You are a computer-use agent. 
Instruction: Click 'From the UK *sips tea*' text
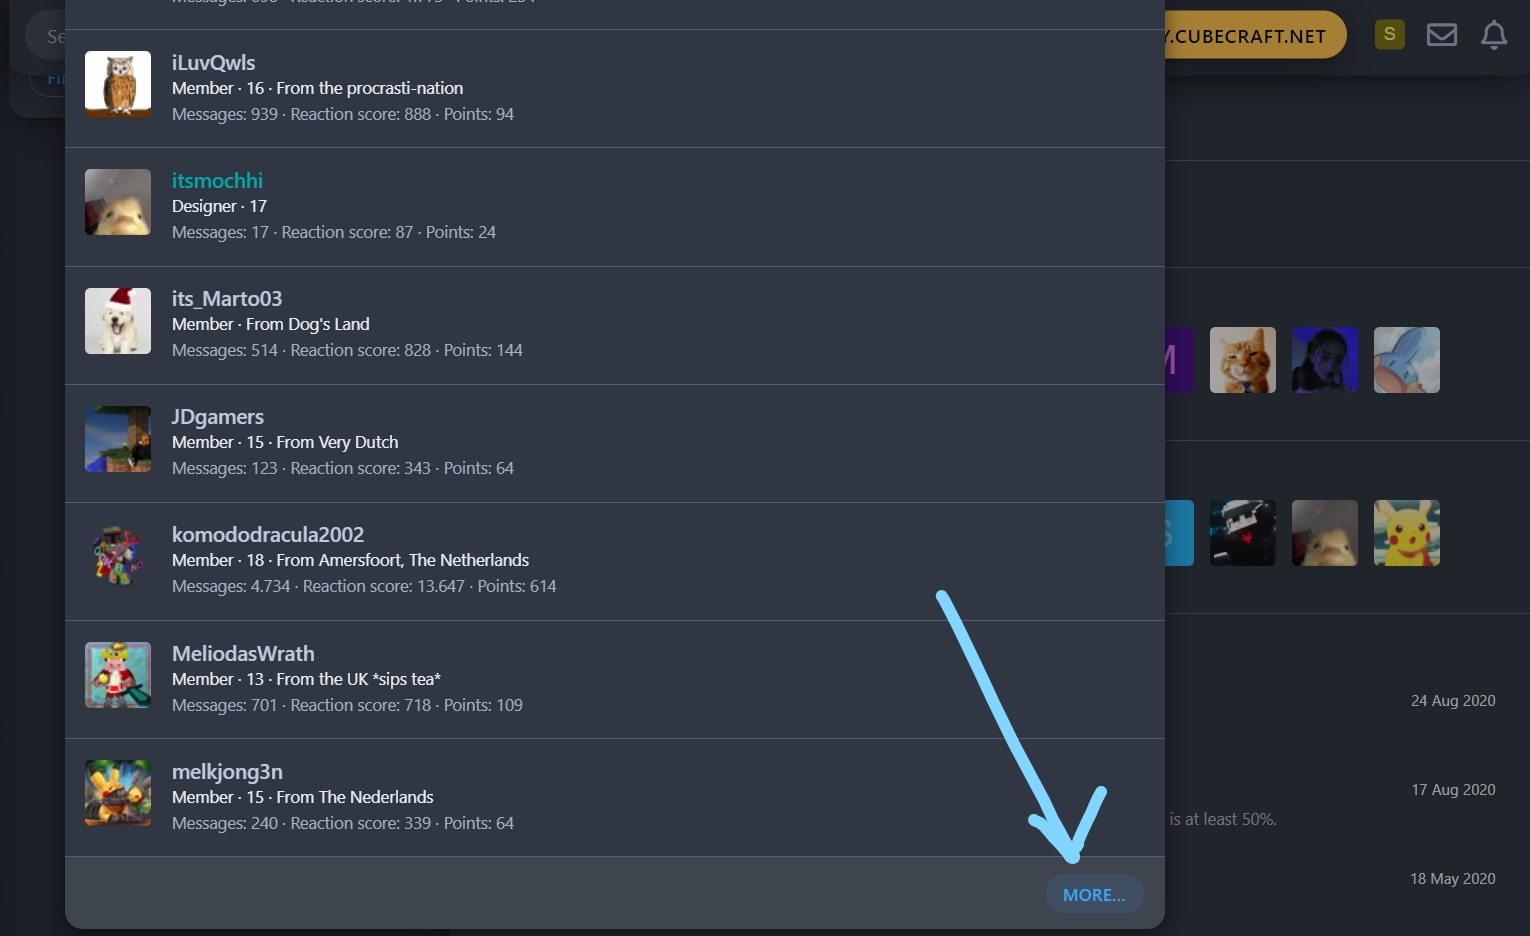(359, 679)
